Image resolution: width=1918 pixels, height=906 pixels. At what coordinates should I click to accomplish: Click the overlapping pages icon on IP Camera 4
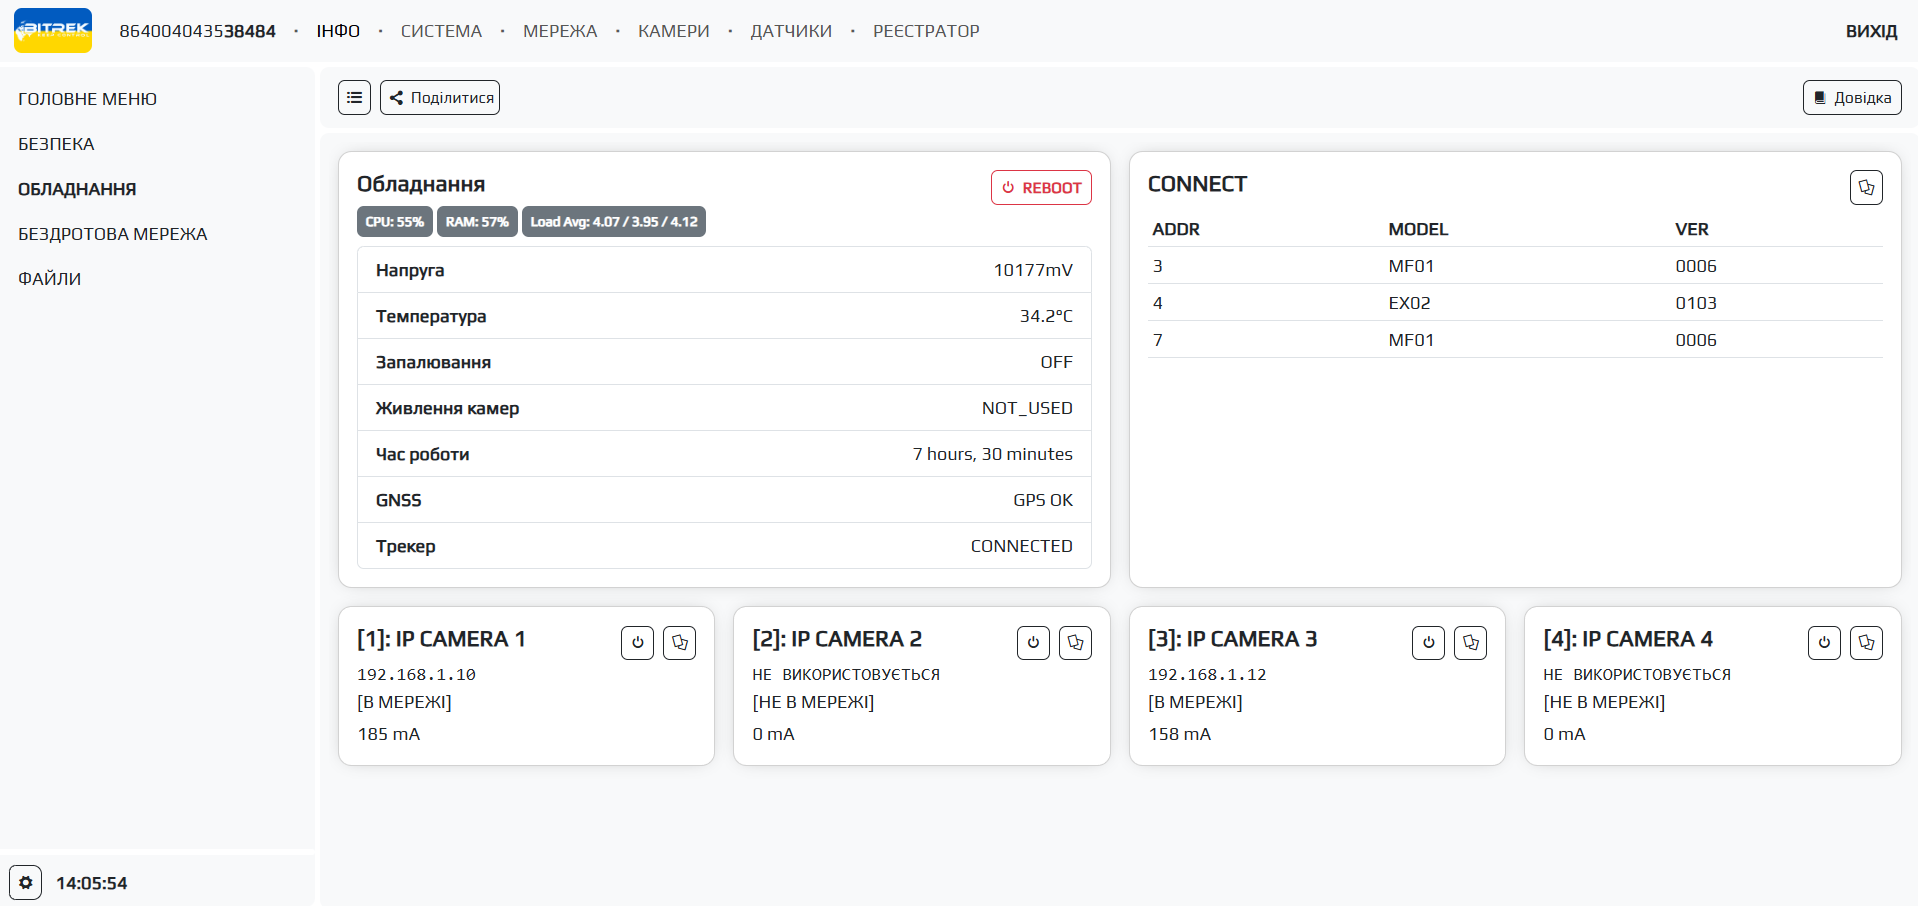tap(1866, 643)
